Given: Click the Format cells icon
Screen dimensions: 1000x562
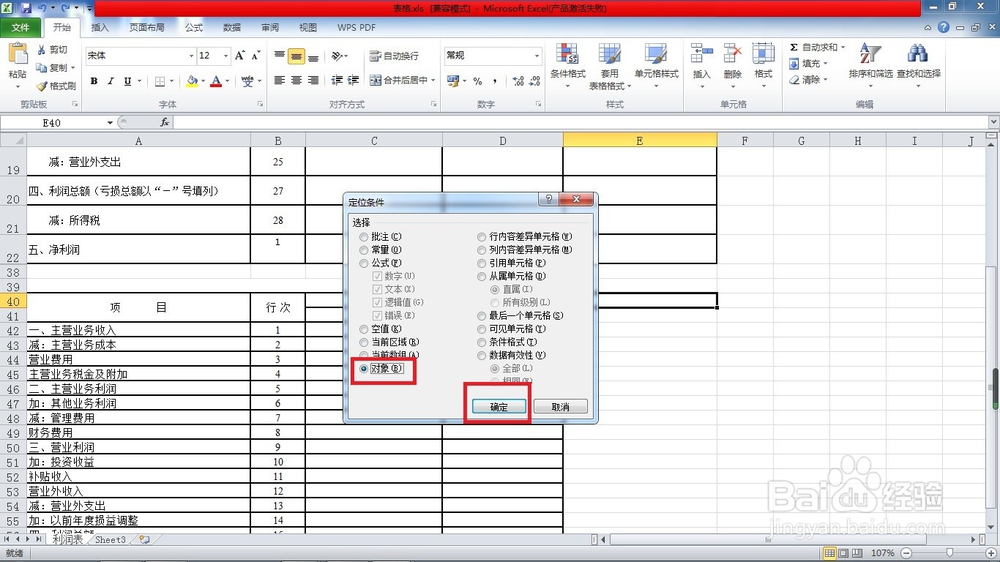Looking at the screenshot, I should [763, 54].
